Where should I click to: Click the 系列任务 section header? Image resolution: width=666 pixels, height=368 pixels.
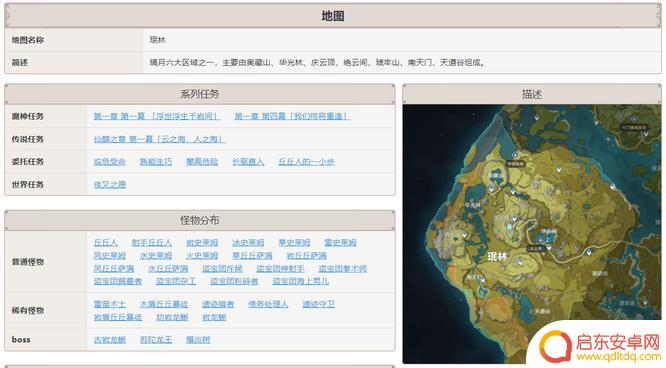200,94
